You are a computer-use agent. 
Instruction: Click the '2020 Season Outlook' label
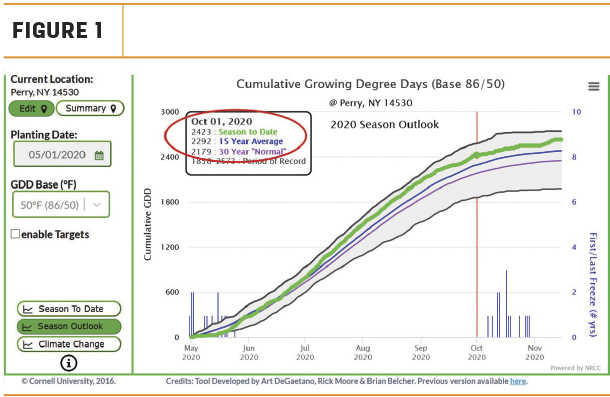pos(384,125)
